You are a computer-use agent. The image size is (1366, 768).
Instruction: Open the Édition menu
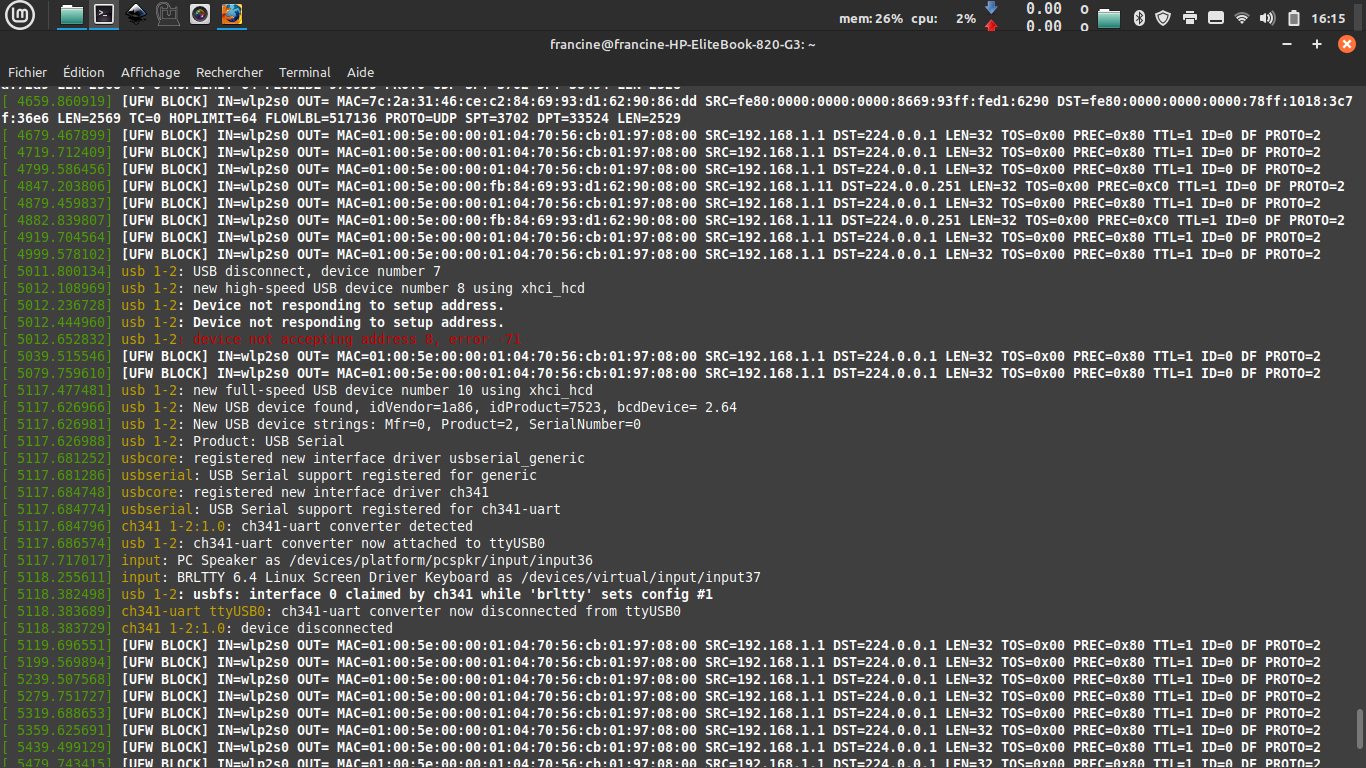point(83,72)
